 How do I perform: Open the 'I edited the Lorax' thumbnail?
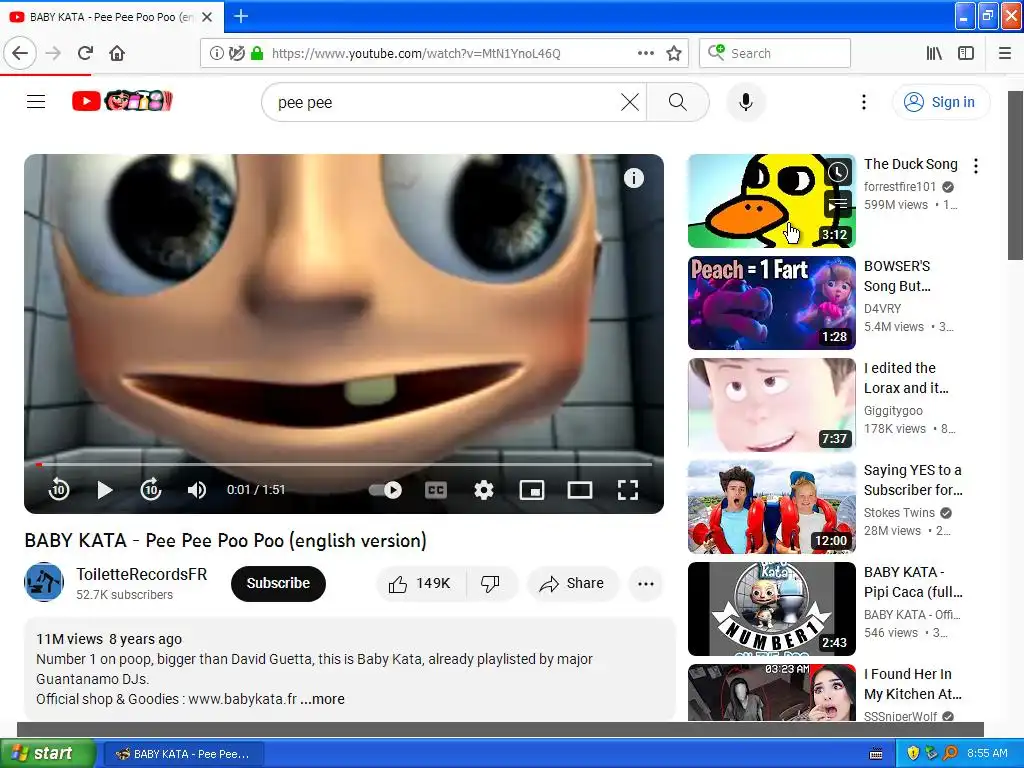point(771,405)
